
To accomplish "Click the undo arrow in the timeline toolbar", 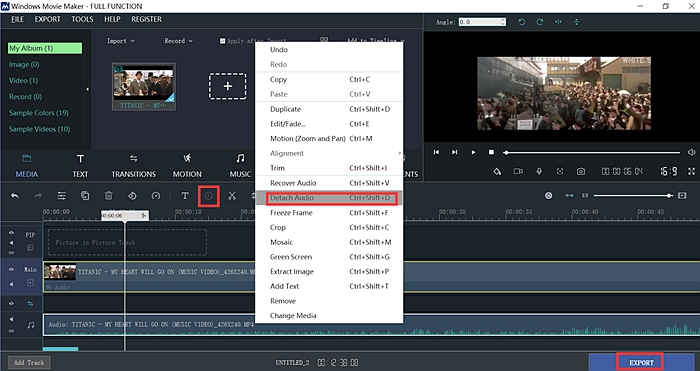I will click(x=15, y=196).
